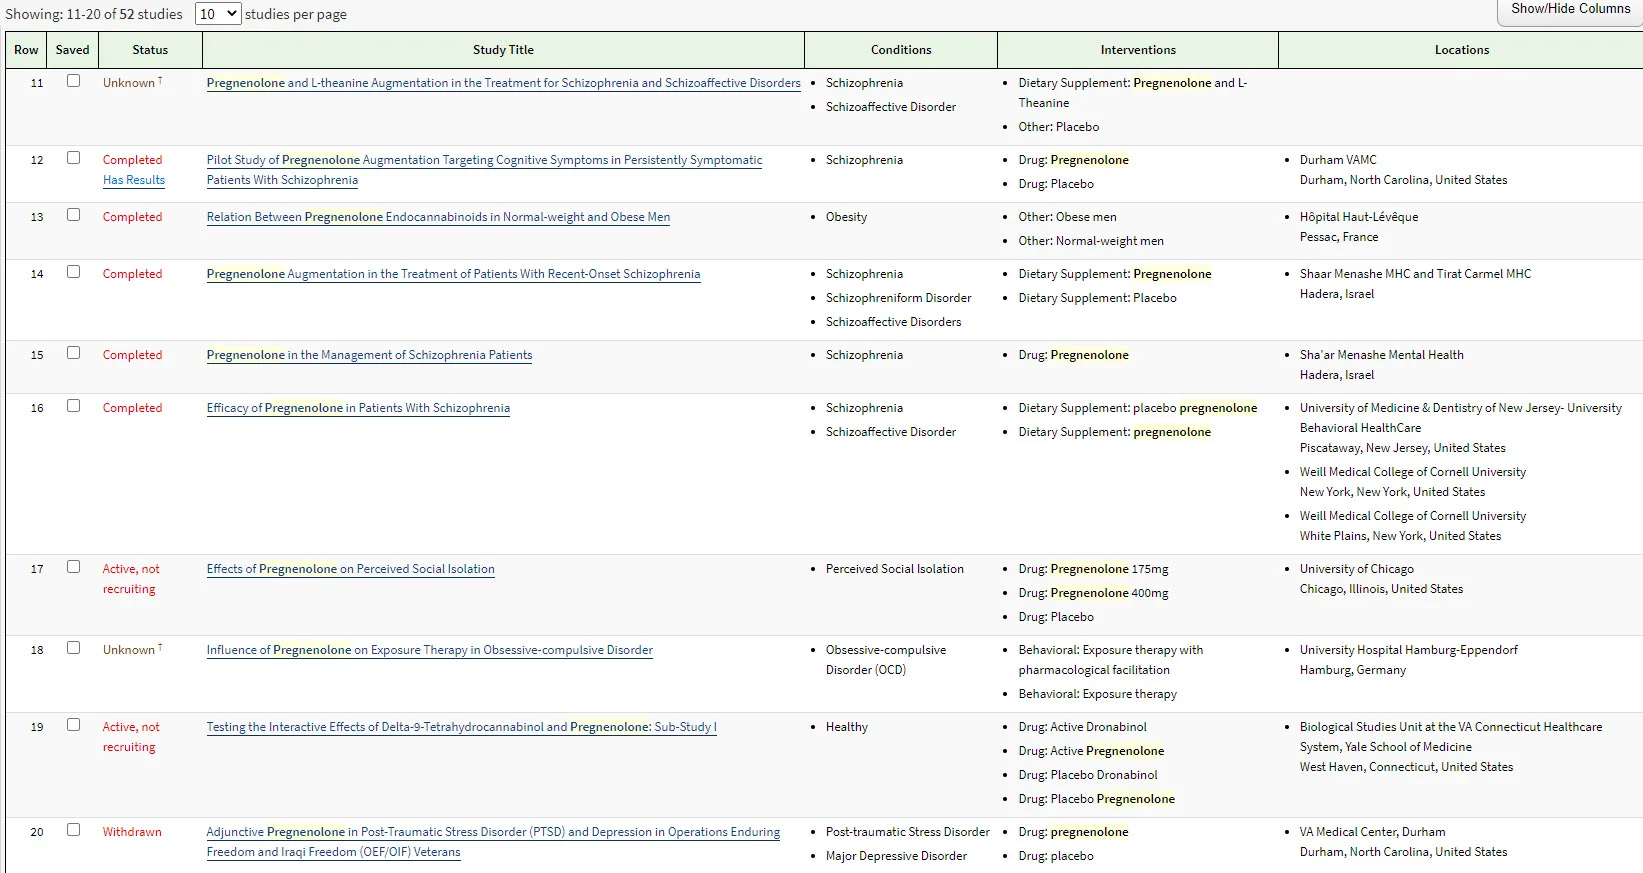The image size is (1643, 873).
Task: Click Drug: Pregnenolone 400mg intervention
Action: tap(1093, 593)
